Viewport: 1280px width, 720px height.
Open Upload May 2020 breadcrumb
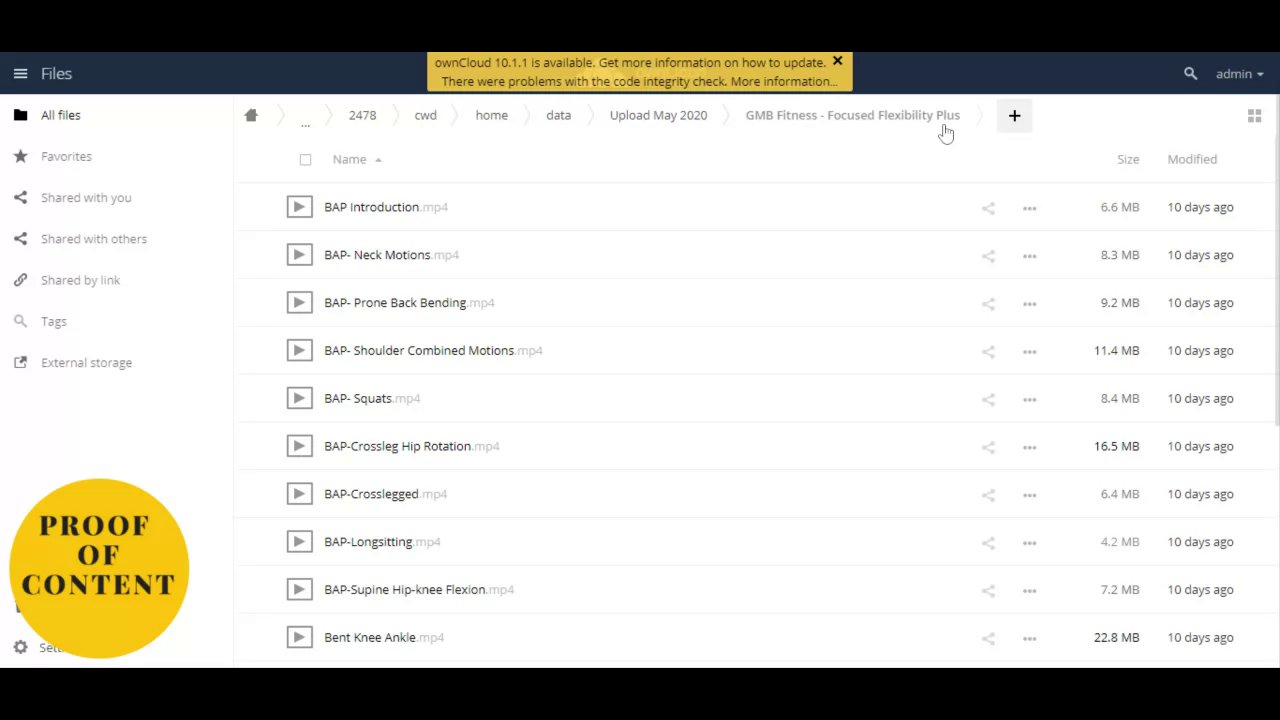tap(658, 115)
